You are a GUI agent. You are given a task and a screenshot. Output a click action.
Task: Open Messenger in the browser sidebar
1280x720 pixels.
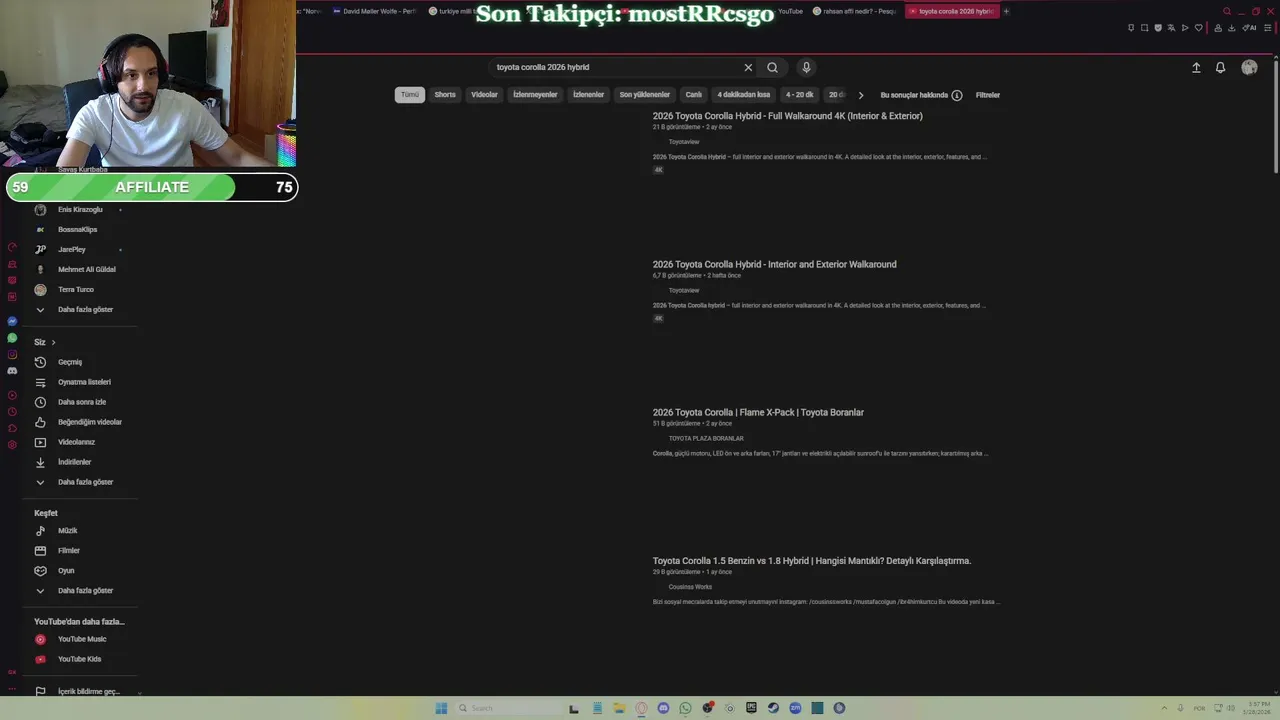pyautogui.click(x=12, y=321)
